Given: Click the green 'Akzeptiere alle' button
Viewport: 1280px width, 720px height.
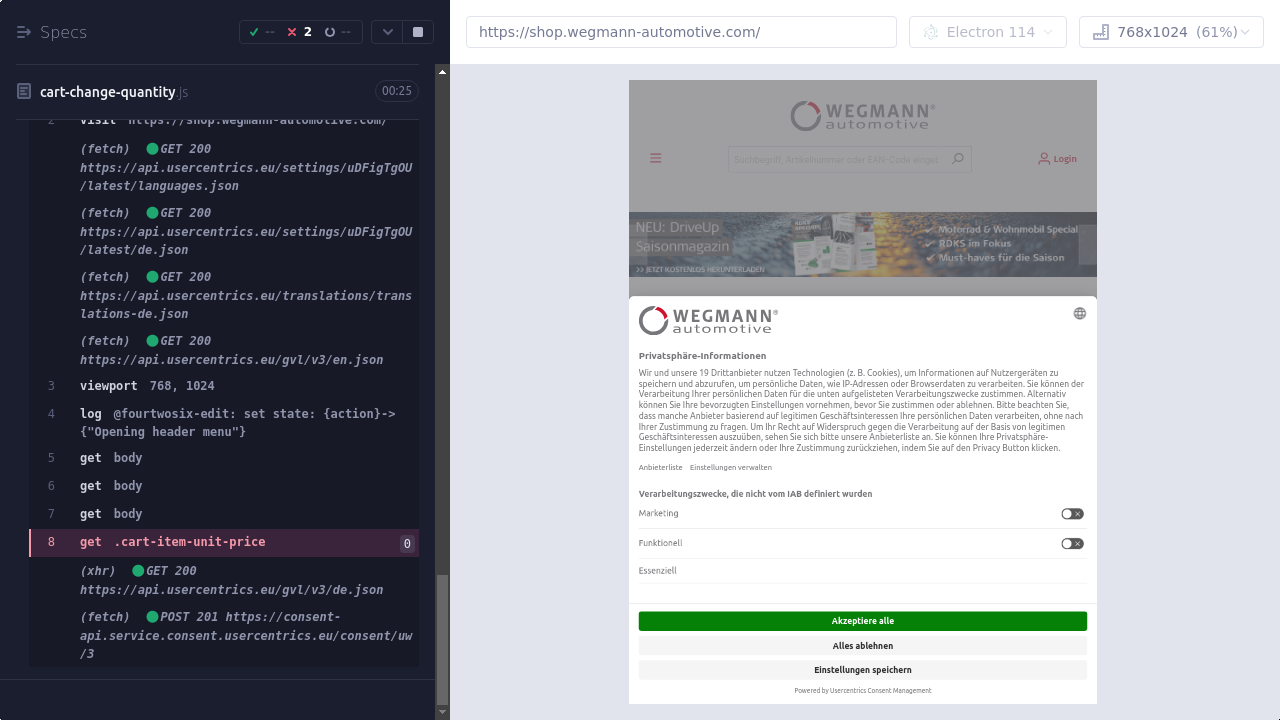Looking at the screenshot, I should (862, 621).
